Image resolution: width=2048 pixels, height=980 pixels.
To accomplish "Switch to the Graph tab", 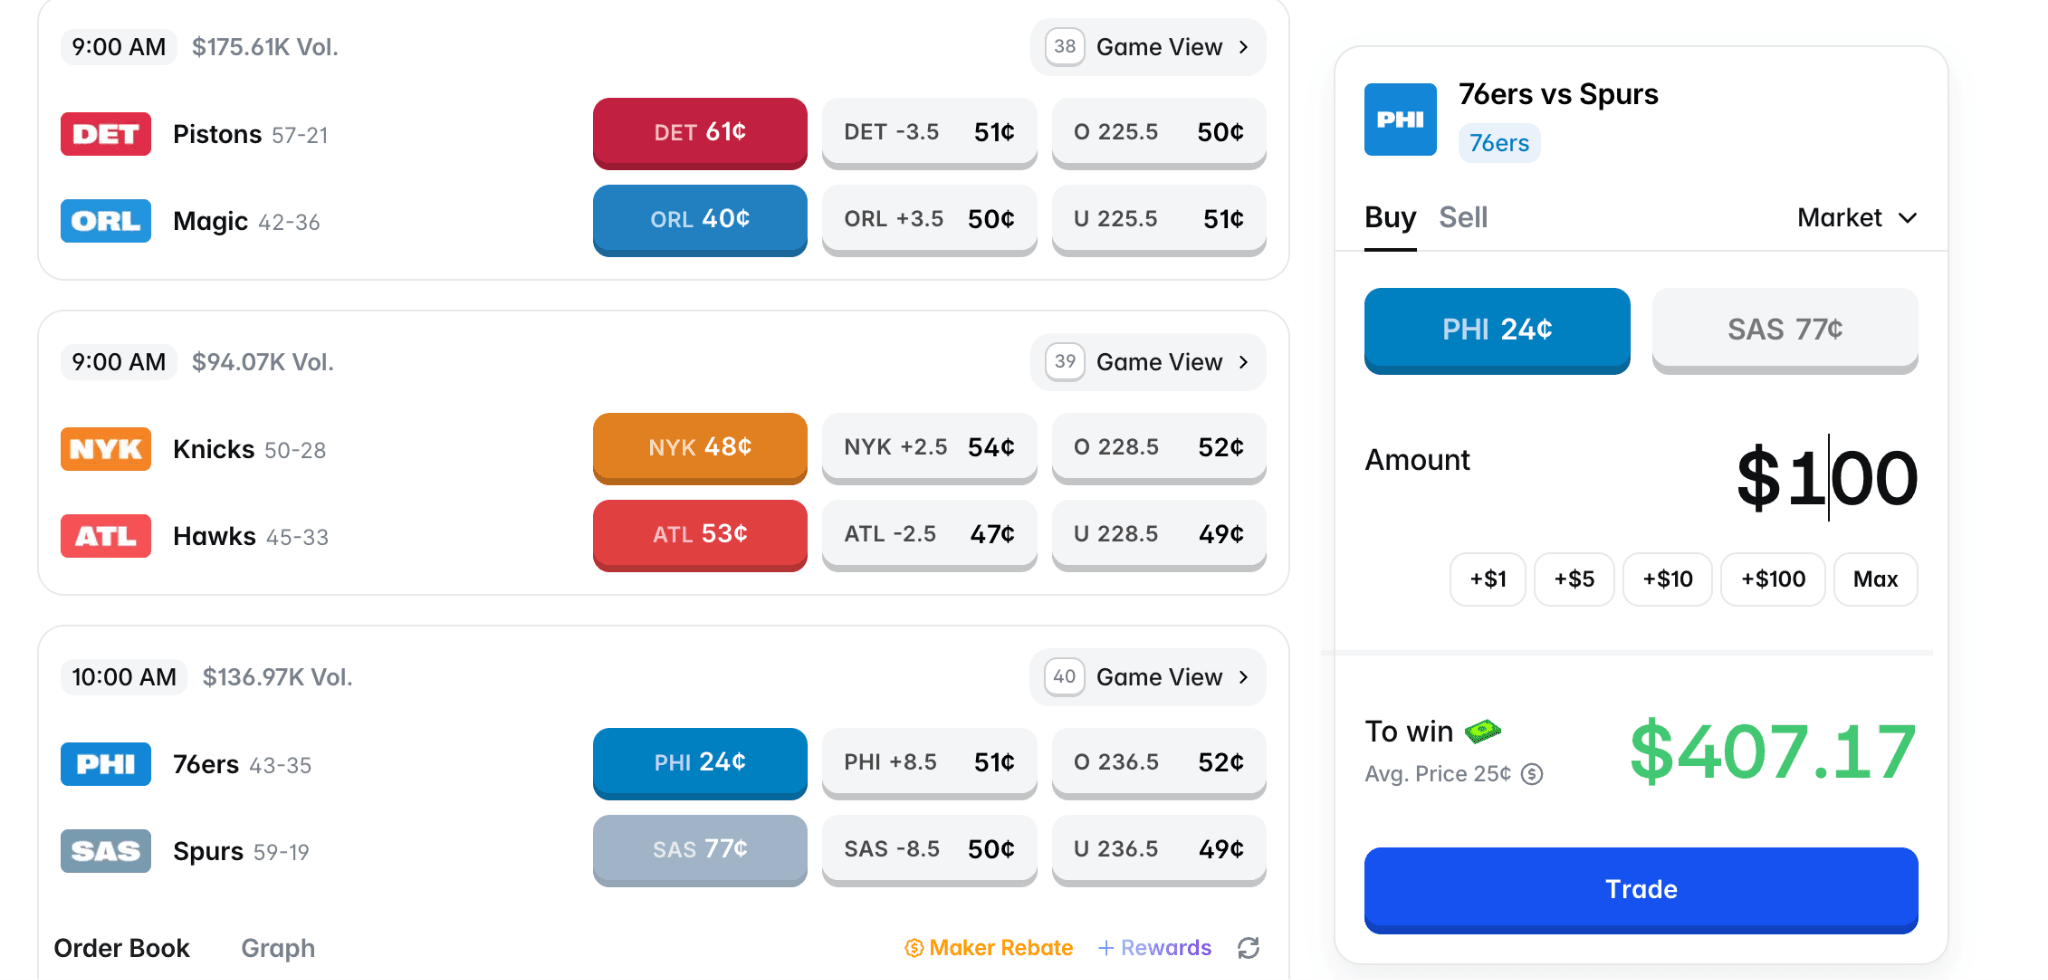I will click(x=278, y=948).
